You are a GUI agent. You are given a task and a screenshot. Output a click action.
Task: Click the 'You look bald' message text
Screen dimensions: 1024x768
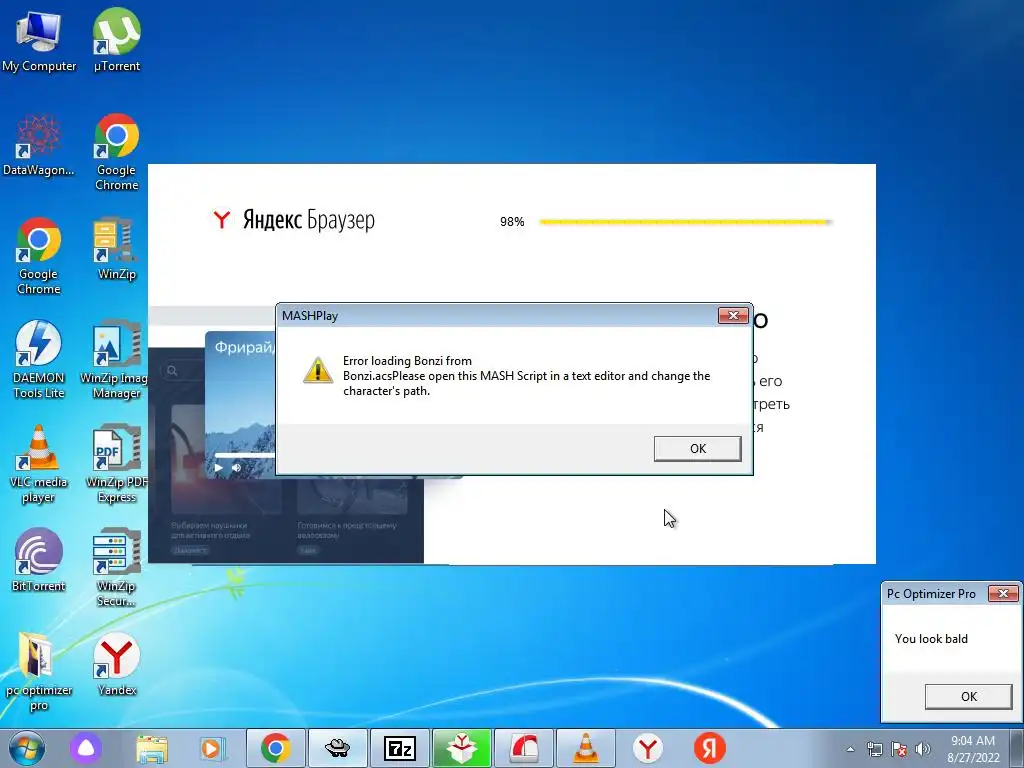(x=931, y=639)
